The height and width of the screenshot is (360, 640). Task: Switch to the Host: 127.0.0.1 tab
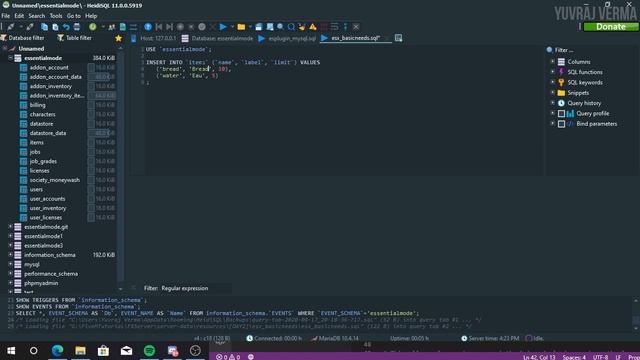153,38
